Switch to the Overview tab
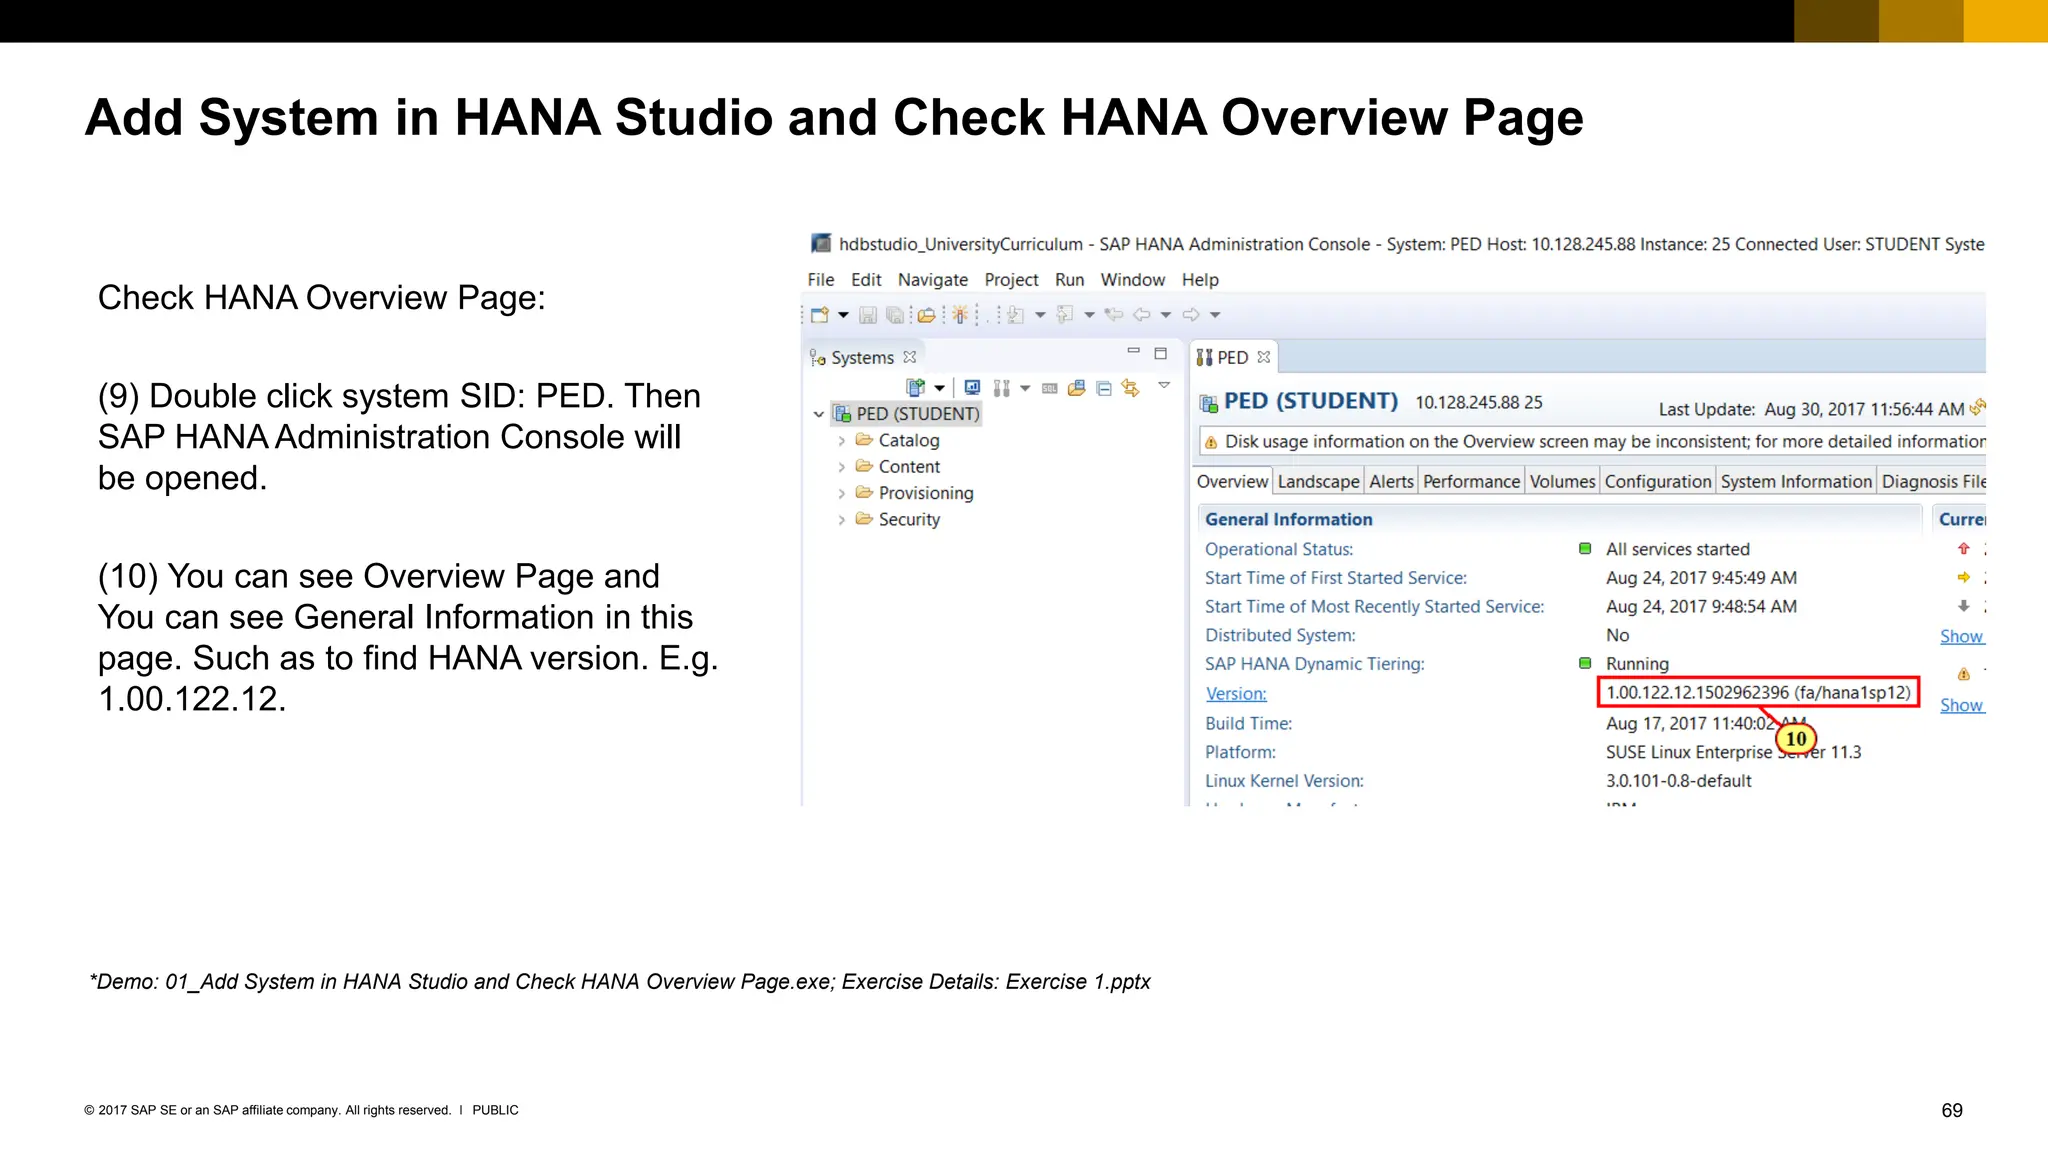This screenshot has width=2048, height=1152. pos(1232,481)
